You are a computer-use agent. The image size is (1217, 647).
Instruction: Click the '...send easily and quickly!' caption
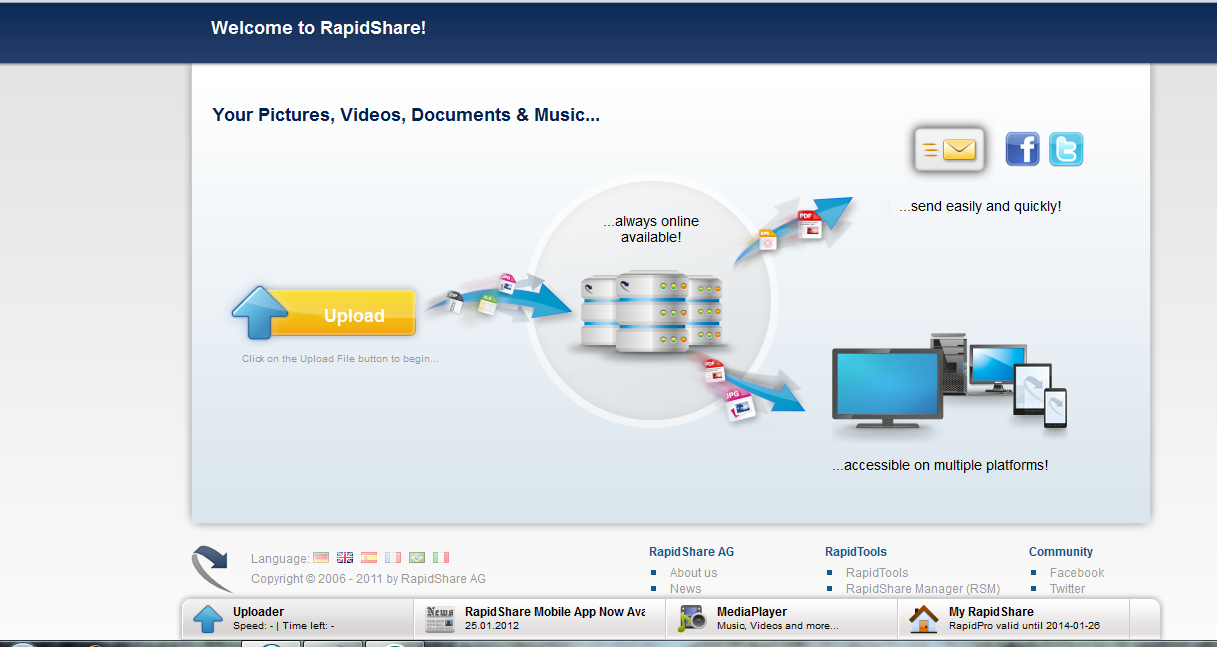pyautogui.click(x=980, y=207)
